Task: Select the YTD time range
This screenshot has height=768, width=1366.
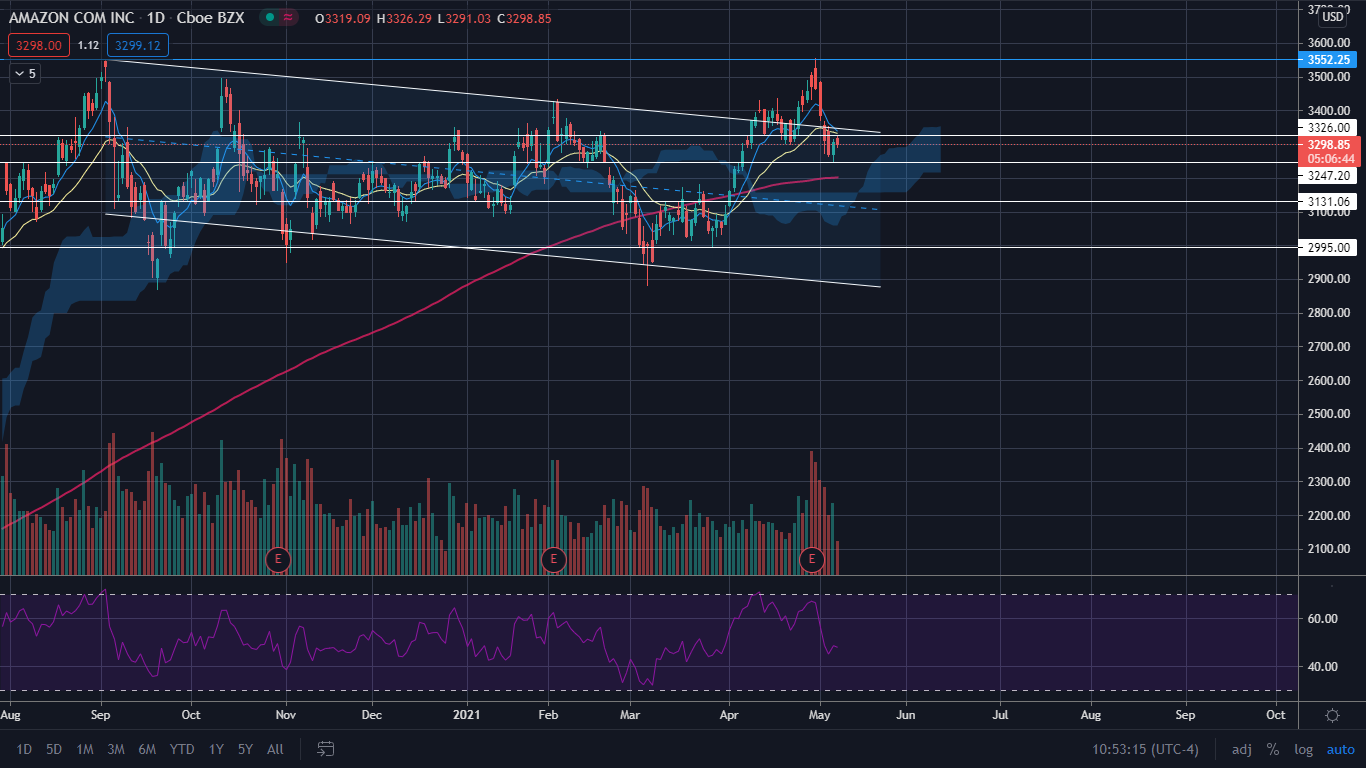Action: [182, 749]
